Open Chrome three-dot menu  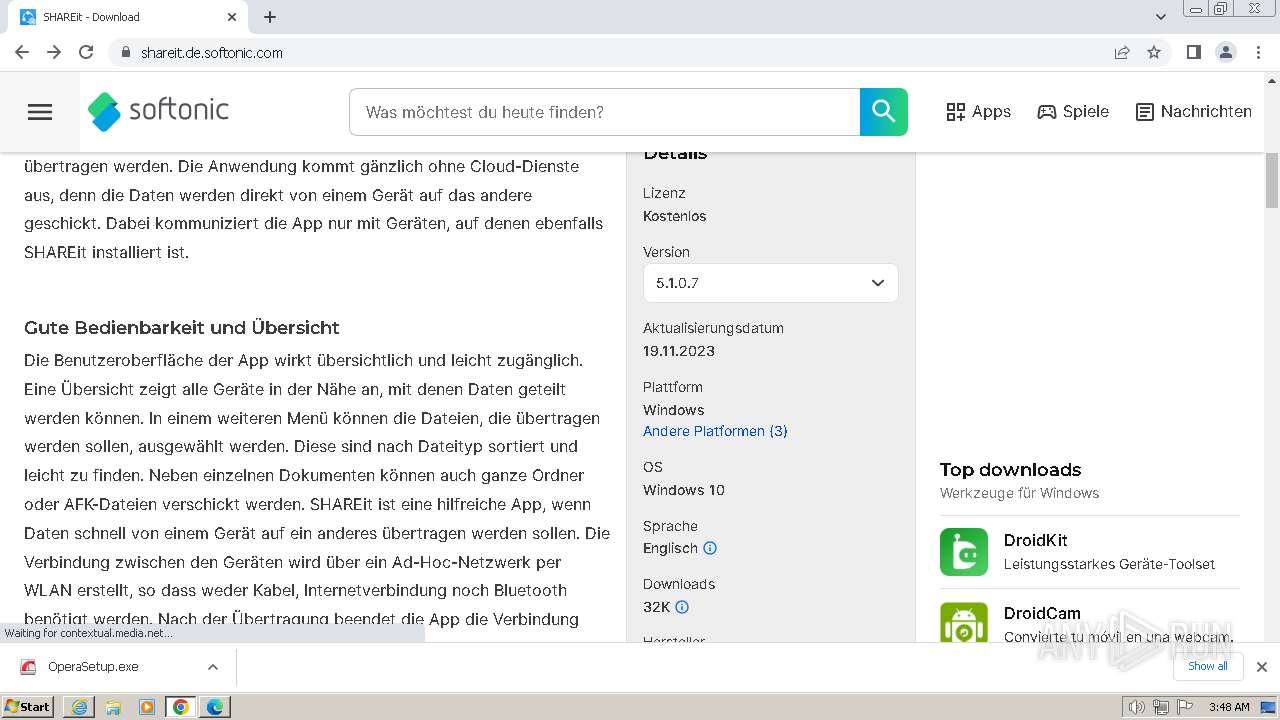(x=1258, y=52)
